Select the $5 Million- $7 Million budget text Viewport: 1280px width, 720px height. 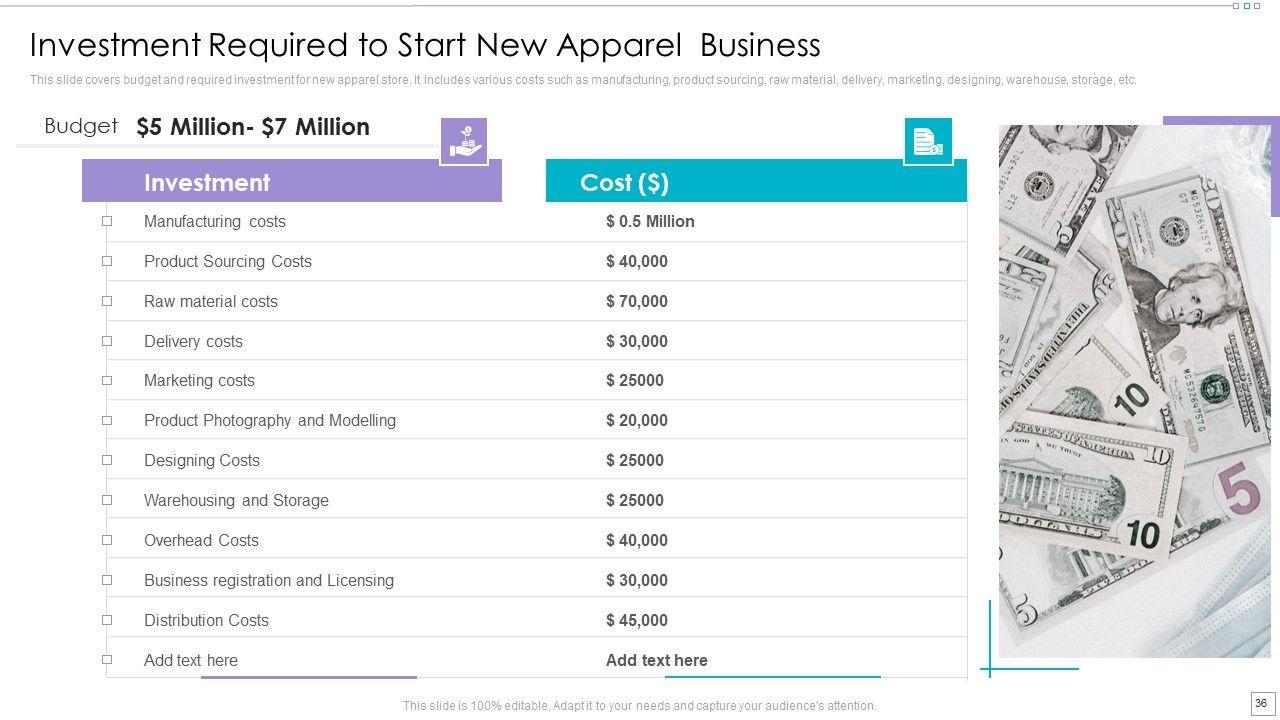pyautogui.click(x=253, y=127)
